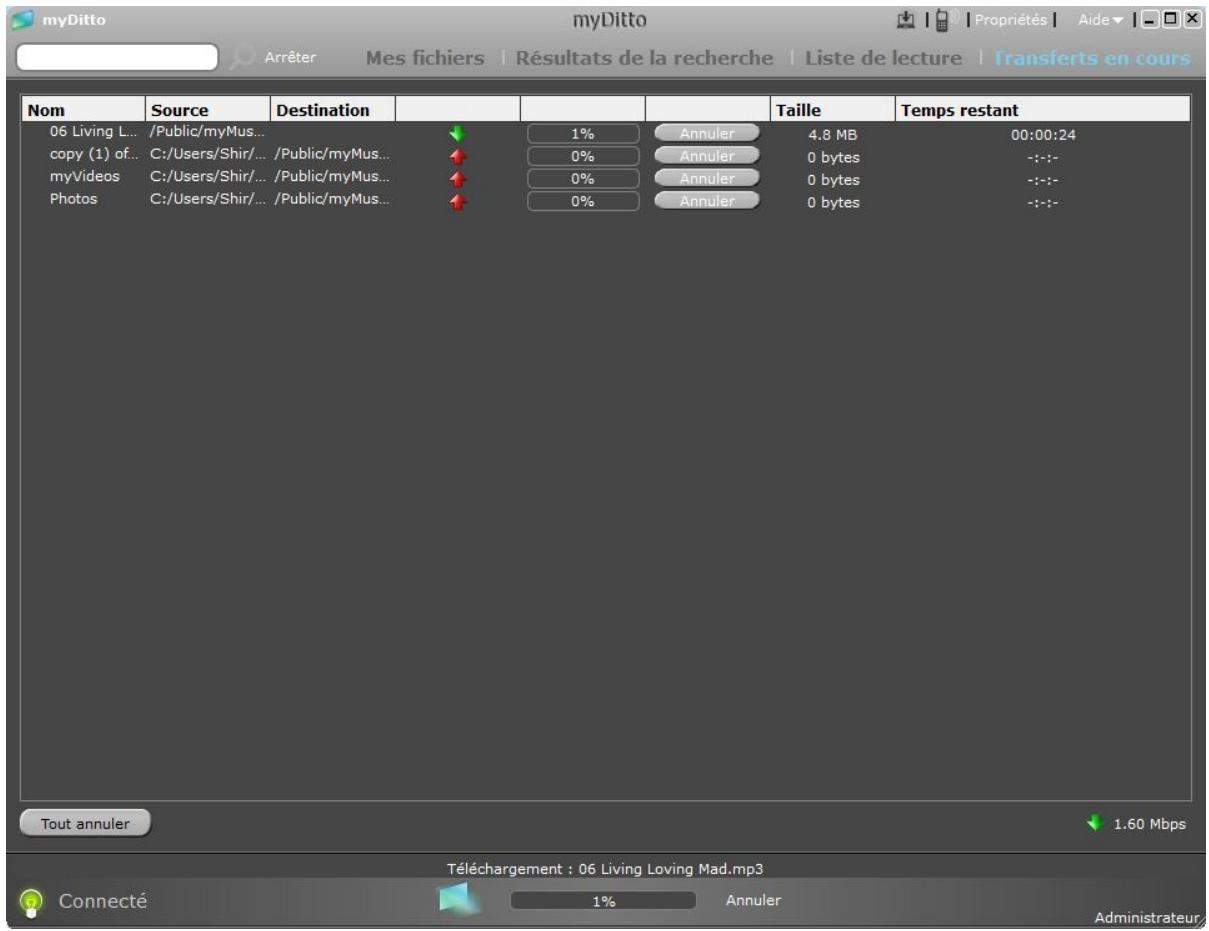
Task: Click the magnifier search icon
Action: point(243,58)
